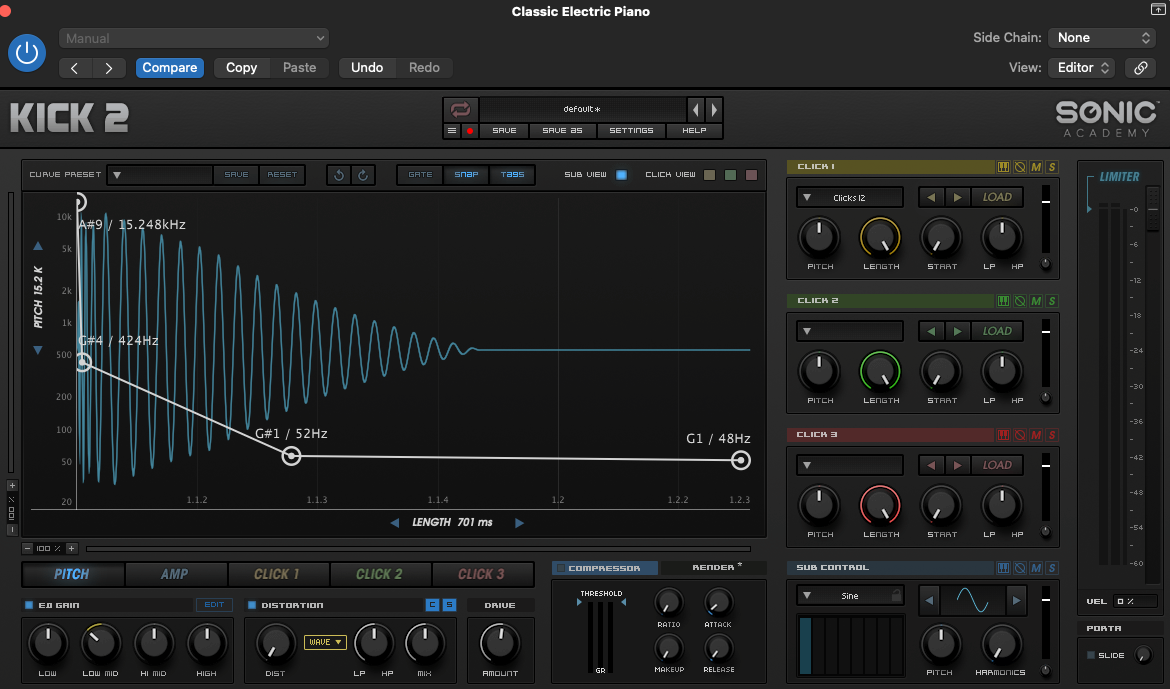This screenshot has width=1170, height=689.
Task: Click the bypass circle icon on Click 1
Action: pyautogui.click(x=1019, y=167)
